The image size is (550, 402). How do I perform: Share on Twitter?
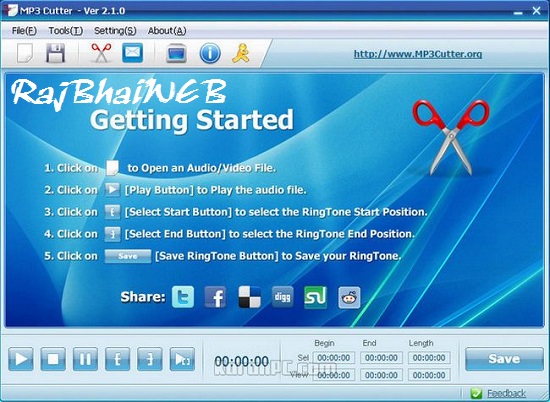coord(183,297)
